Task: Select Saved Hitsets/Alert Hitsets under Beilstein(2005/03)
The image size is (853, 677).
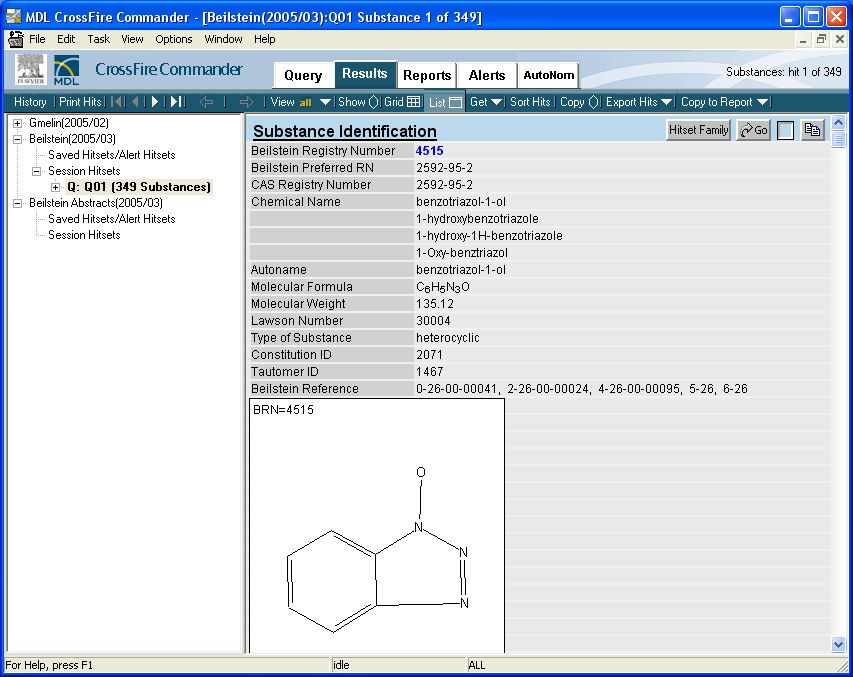Action: (x=112, y=155)
